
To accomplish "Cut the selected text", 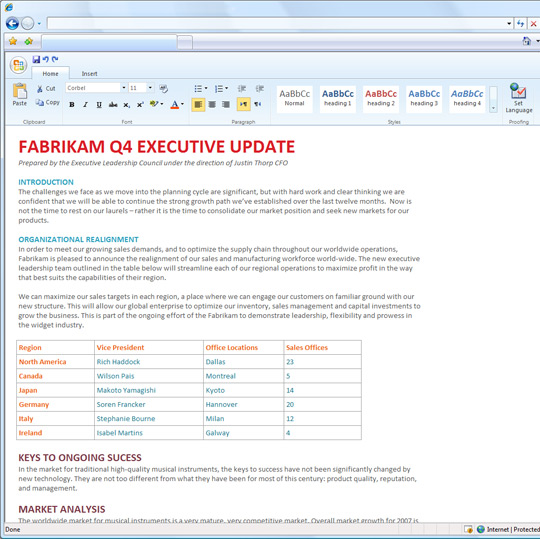I will click(46, 89).
